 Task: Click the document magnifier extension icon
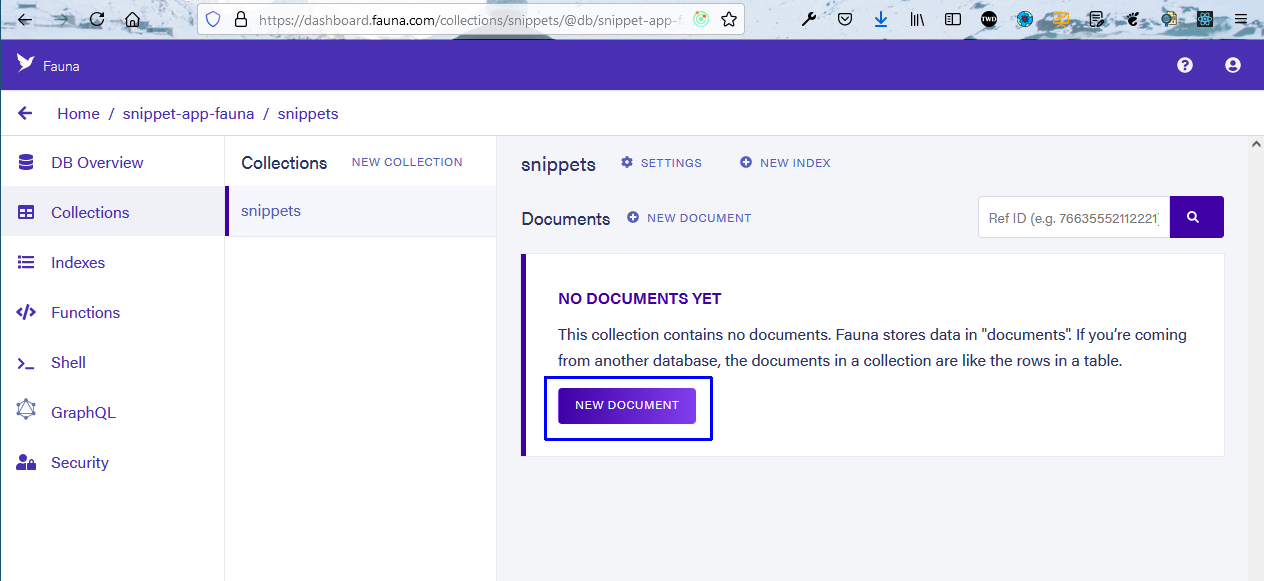(x=1169, y=19)
